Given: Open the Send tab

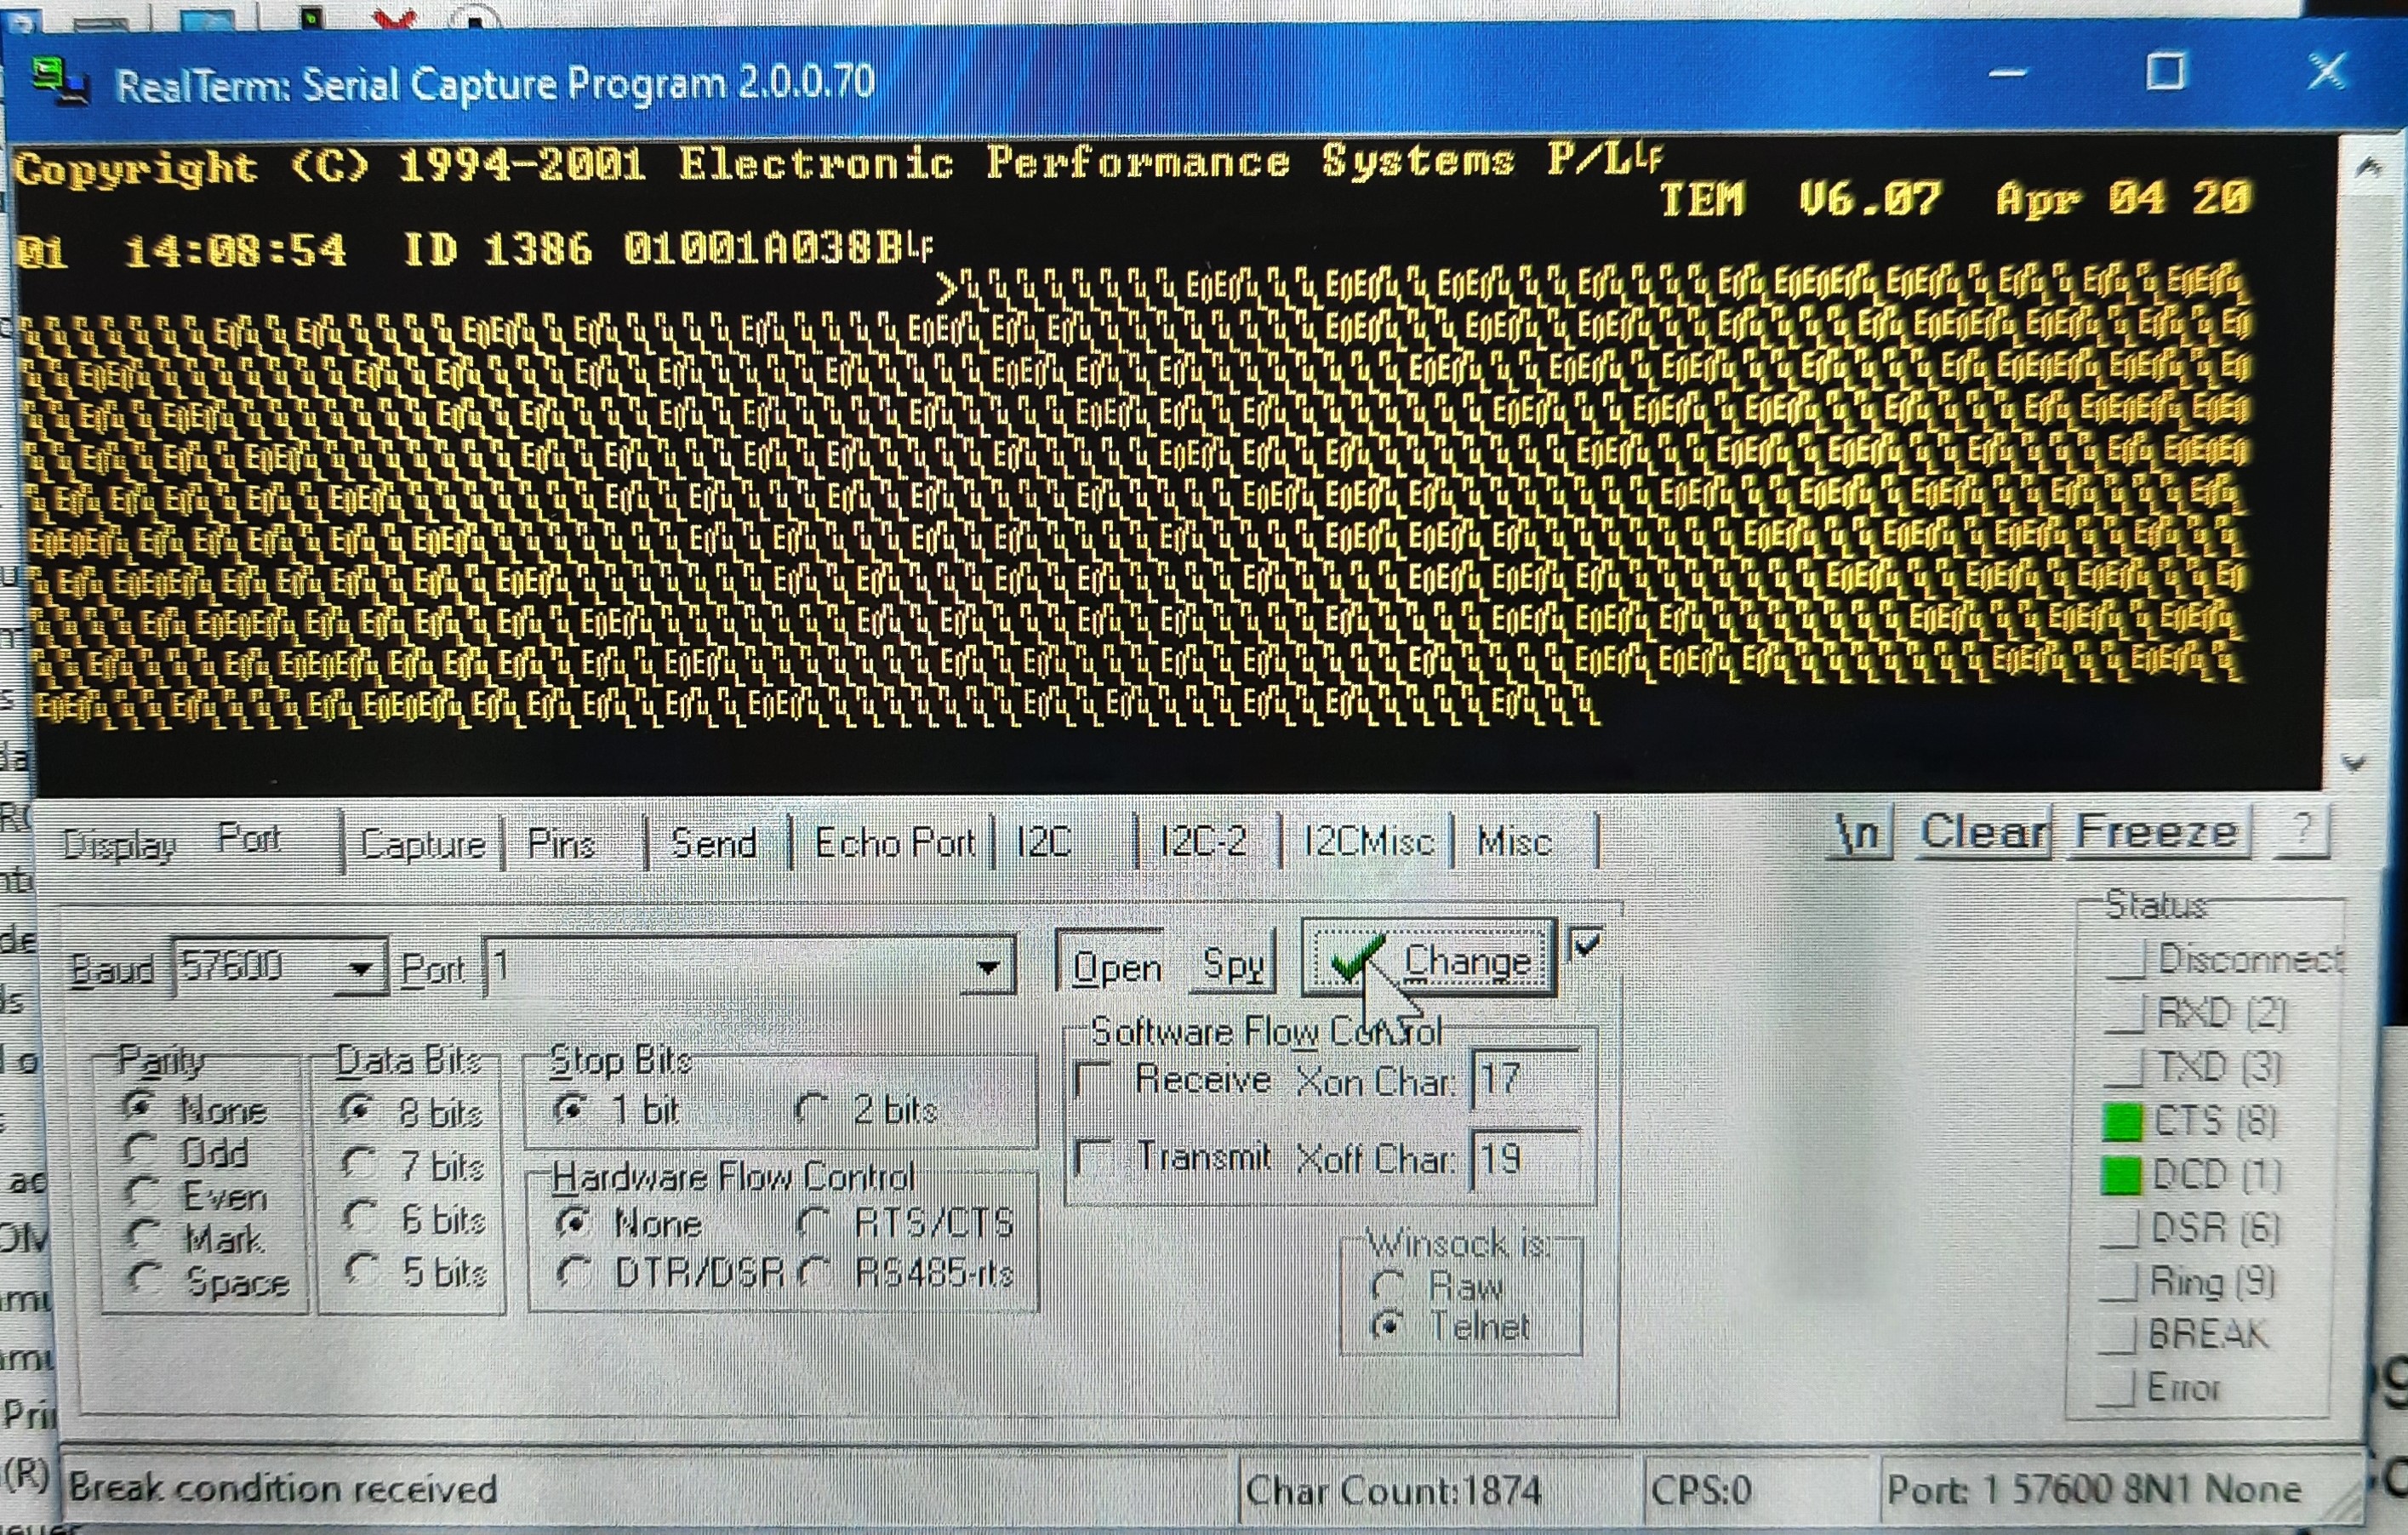Looking at the screenshot, I should point(714,843).
